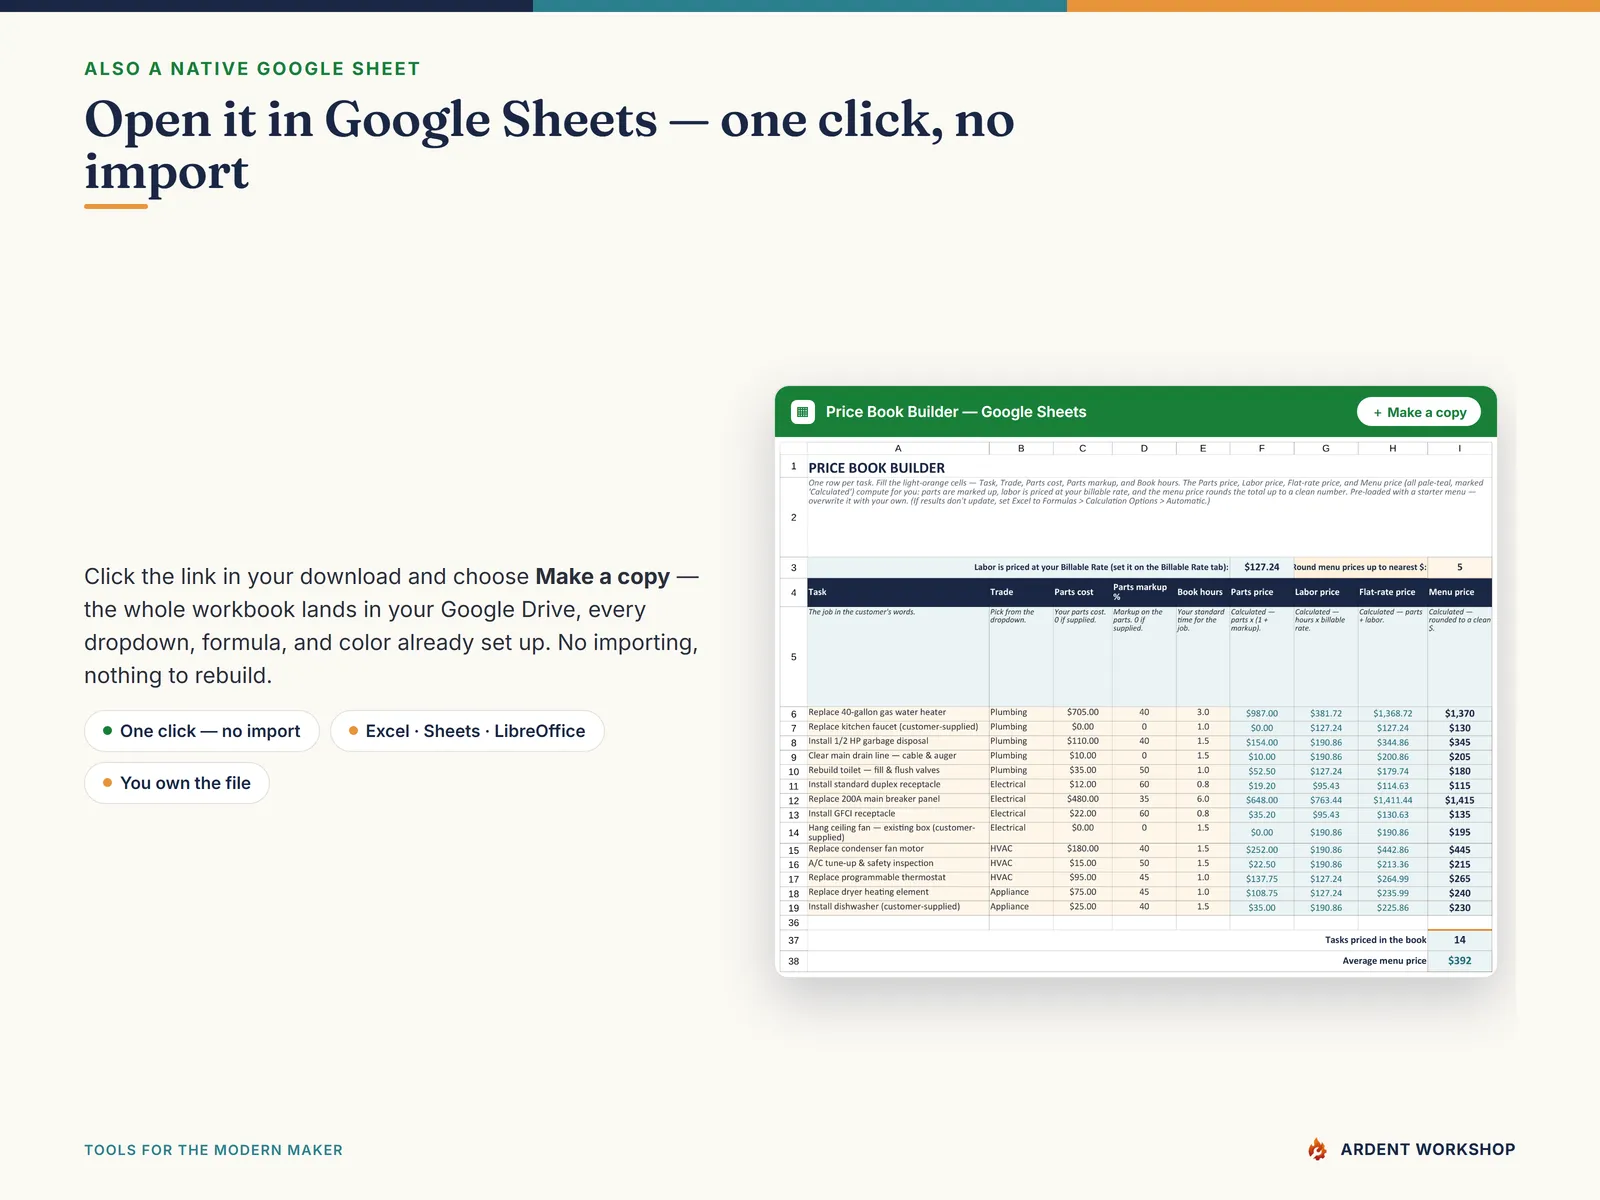Screen dimensions: 1600x1200
Task: Click the '$648.00' parts price cell
Action: (1262, 799)
